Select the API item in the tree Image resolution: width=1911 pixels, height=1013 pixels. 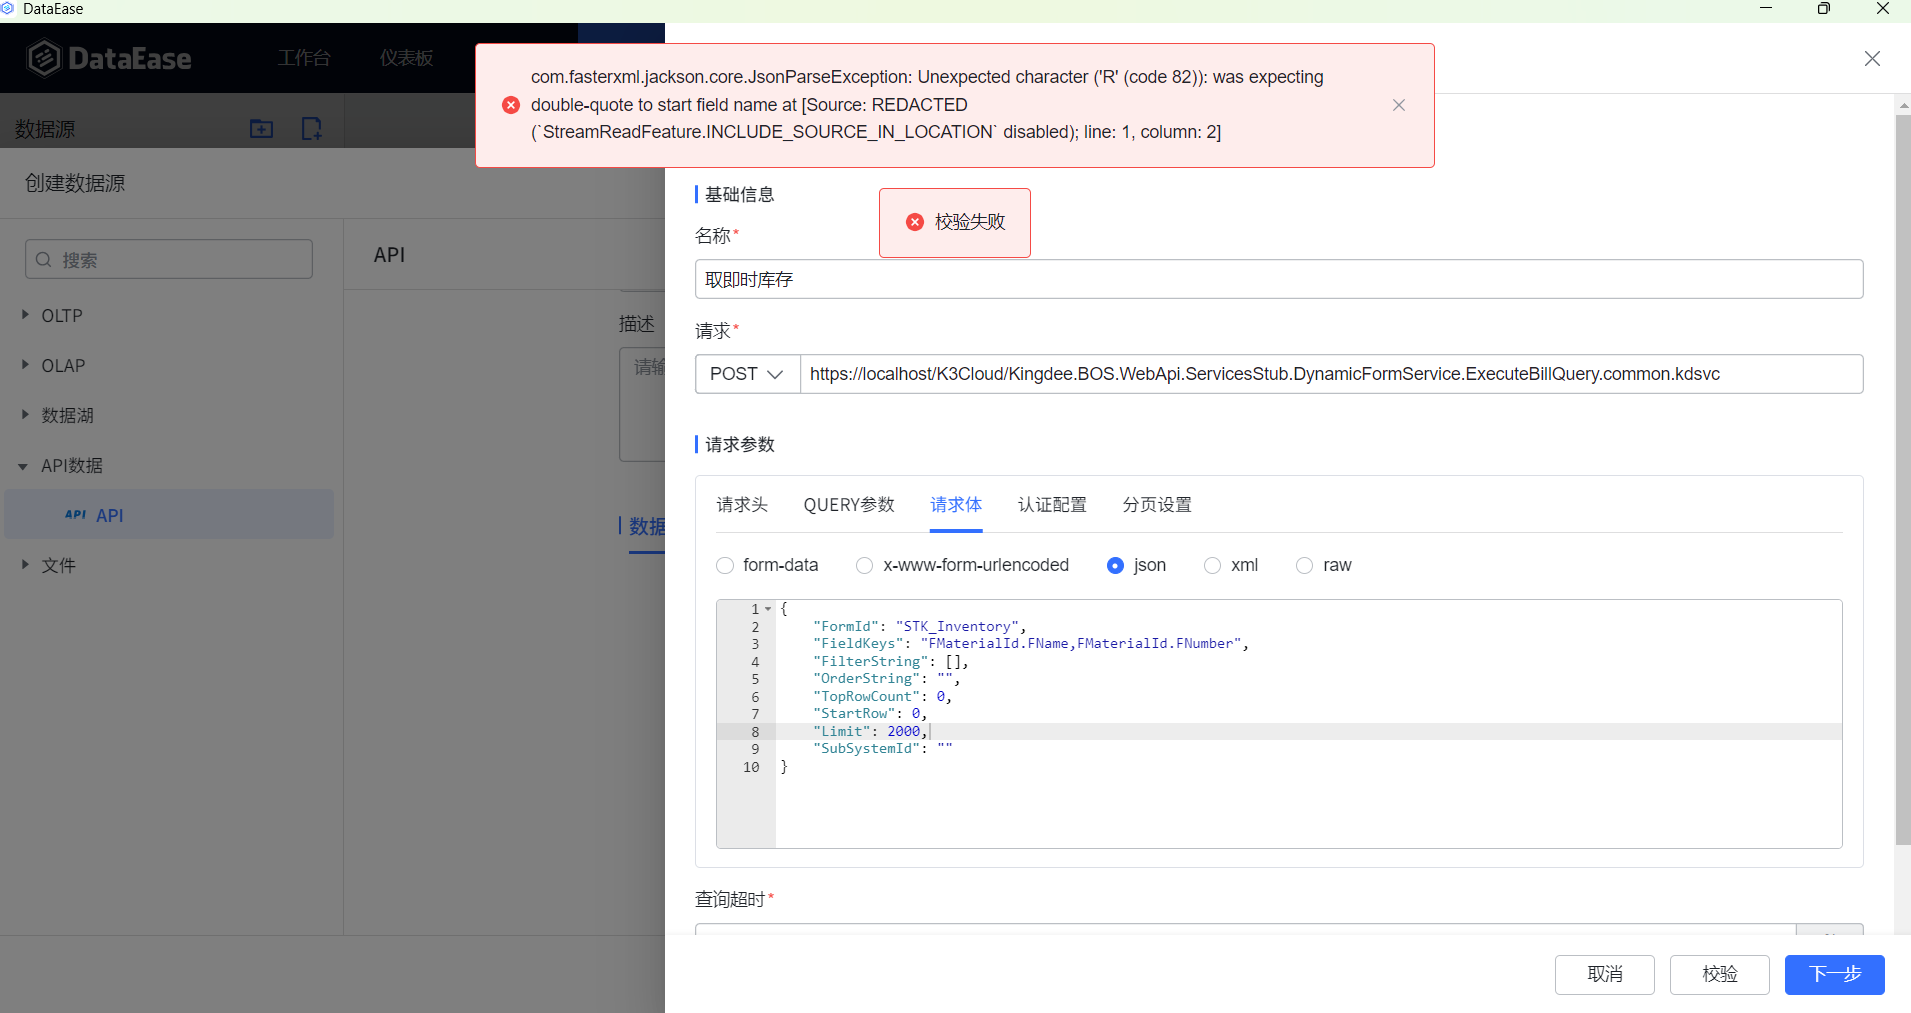click(x=110, y=515)
